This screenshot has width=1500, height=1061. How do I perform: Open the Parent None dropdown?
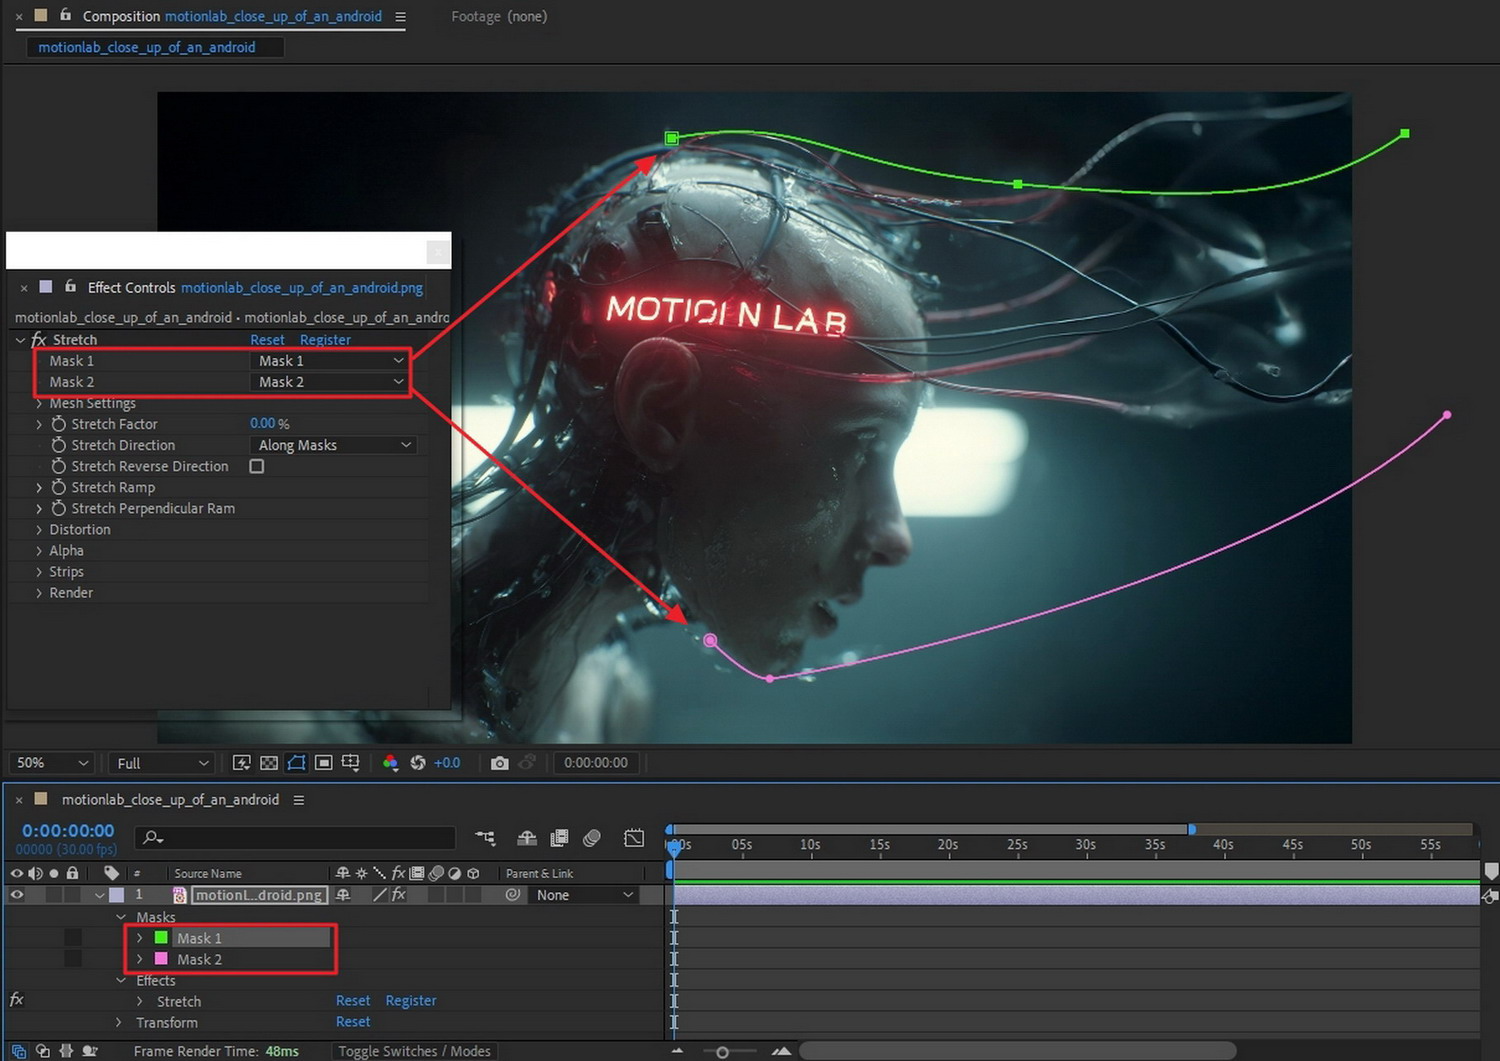tap(584, 895)
